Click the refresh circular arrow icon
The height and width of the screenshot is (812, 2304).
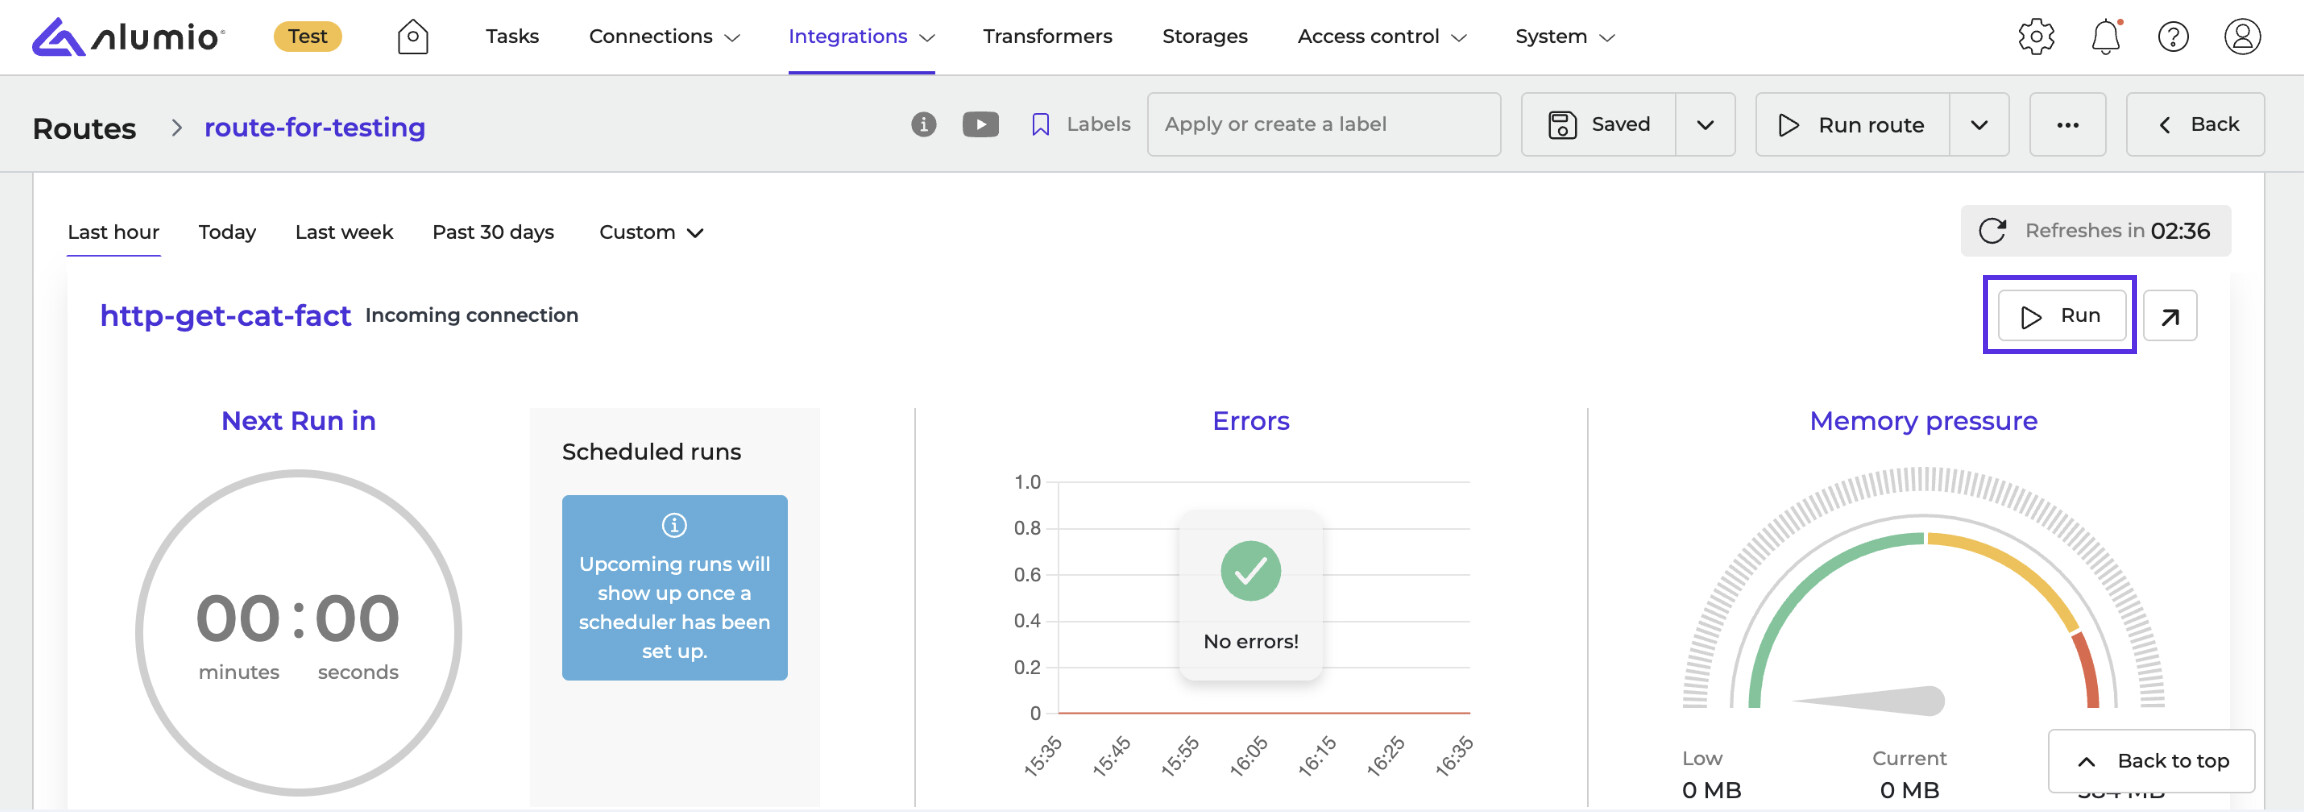[1992, 231]
